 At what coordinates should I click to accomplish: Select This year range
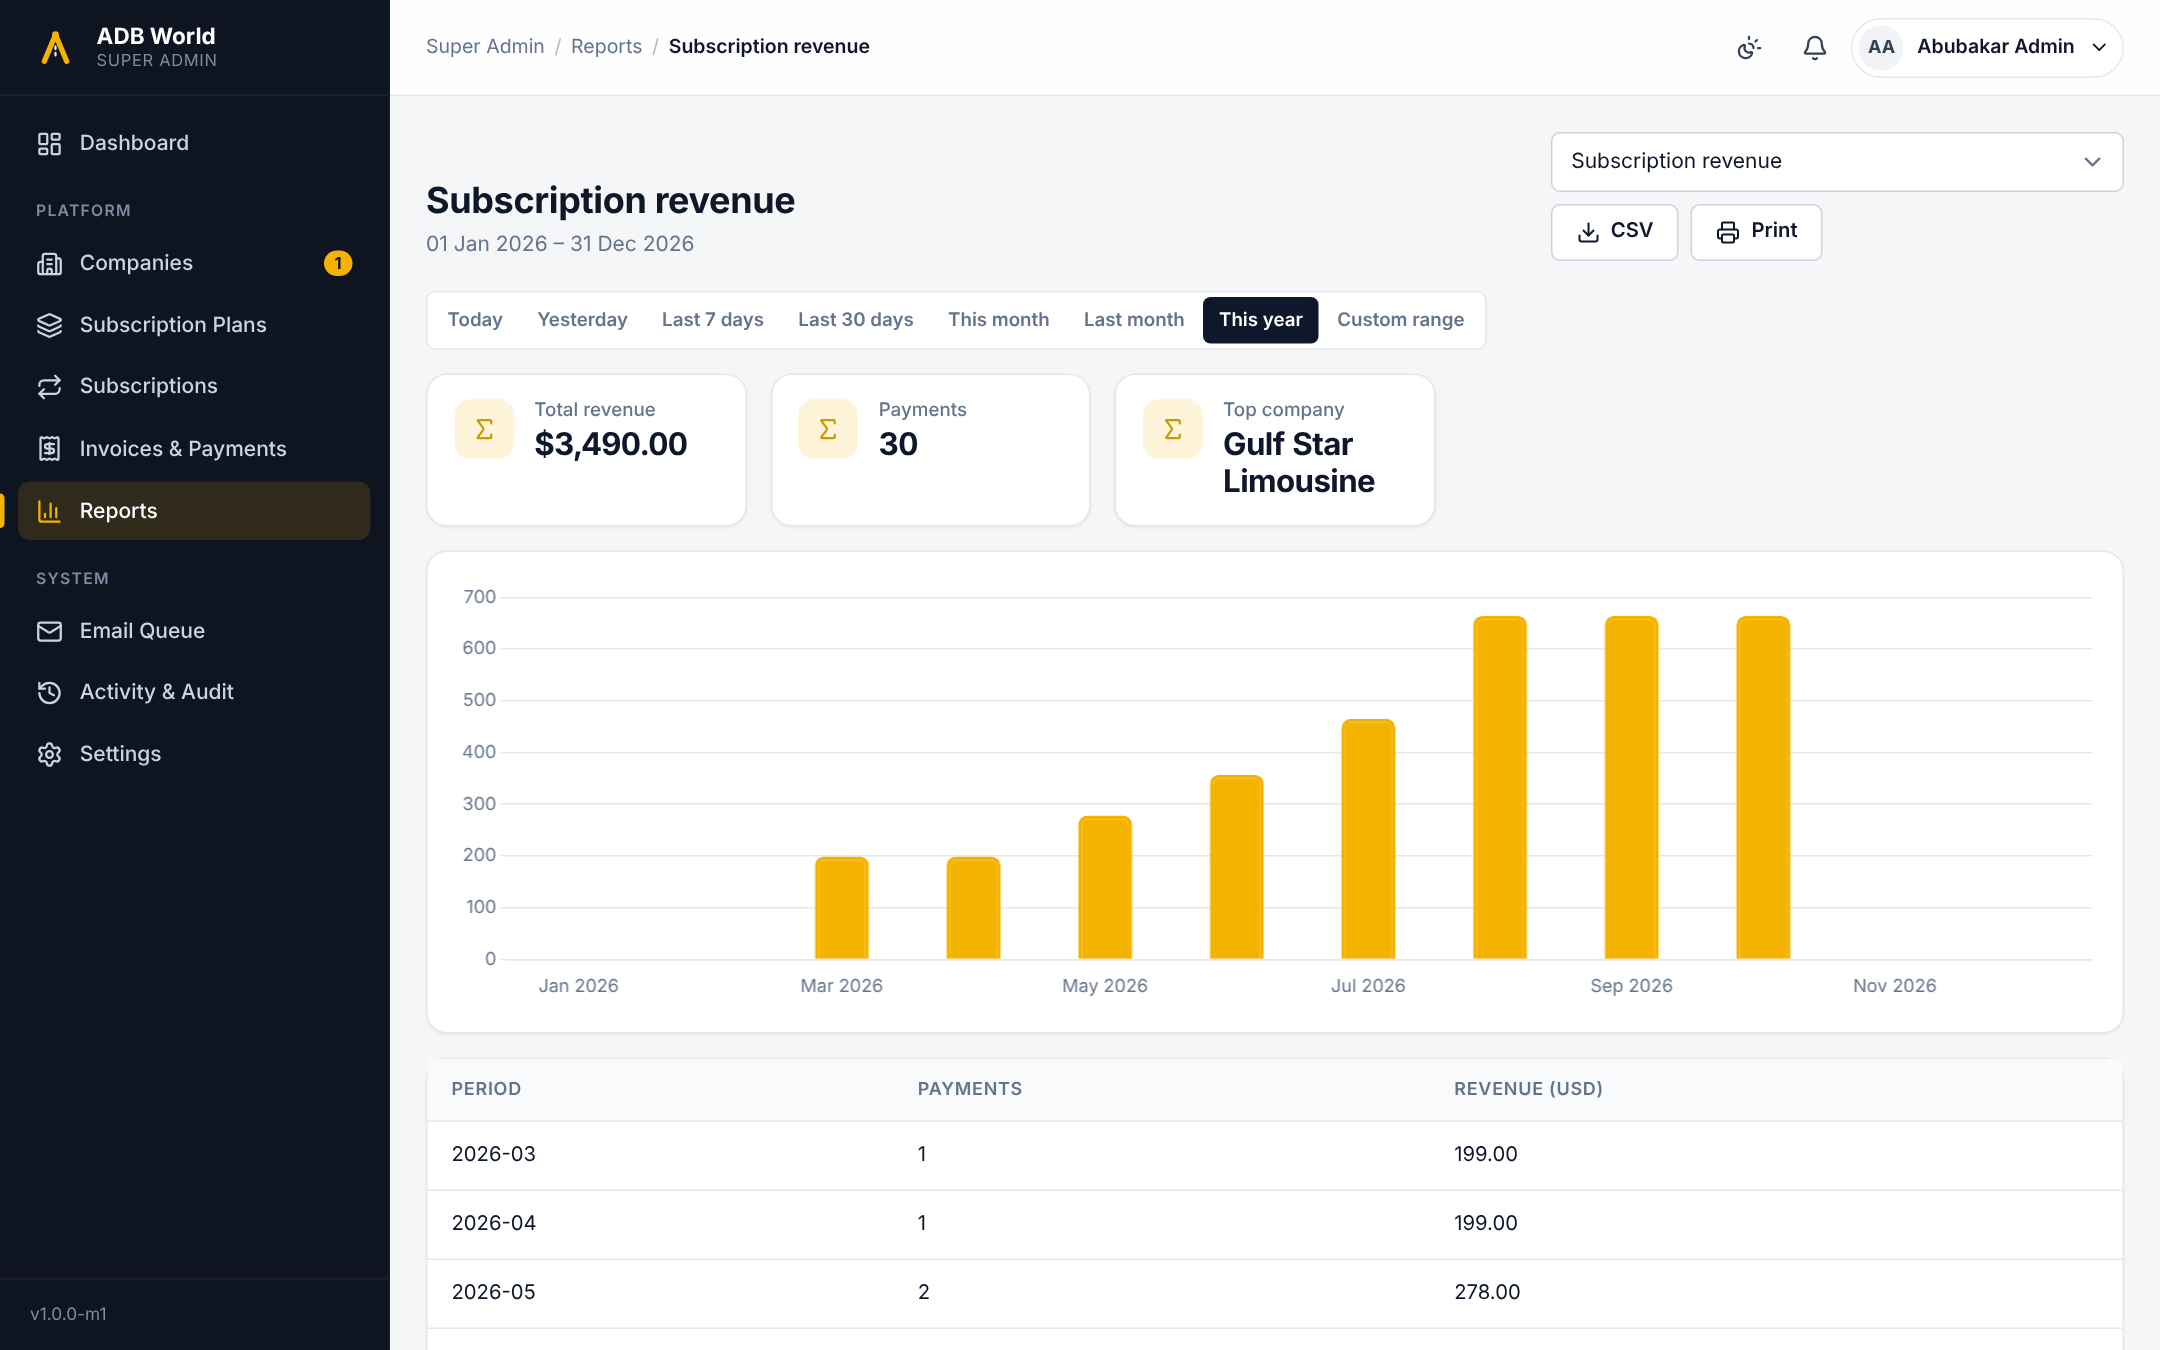point(1260,320)
